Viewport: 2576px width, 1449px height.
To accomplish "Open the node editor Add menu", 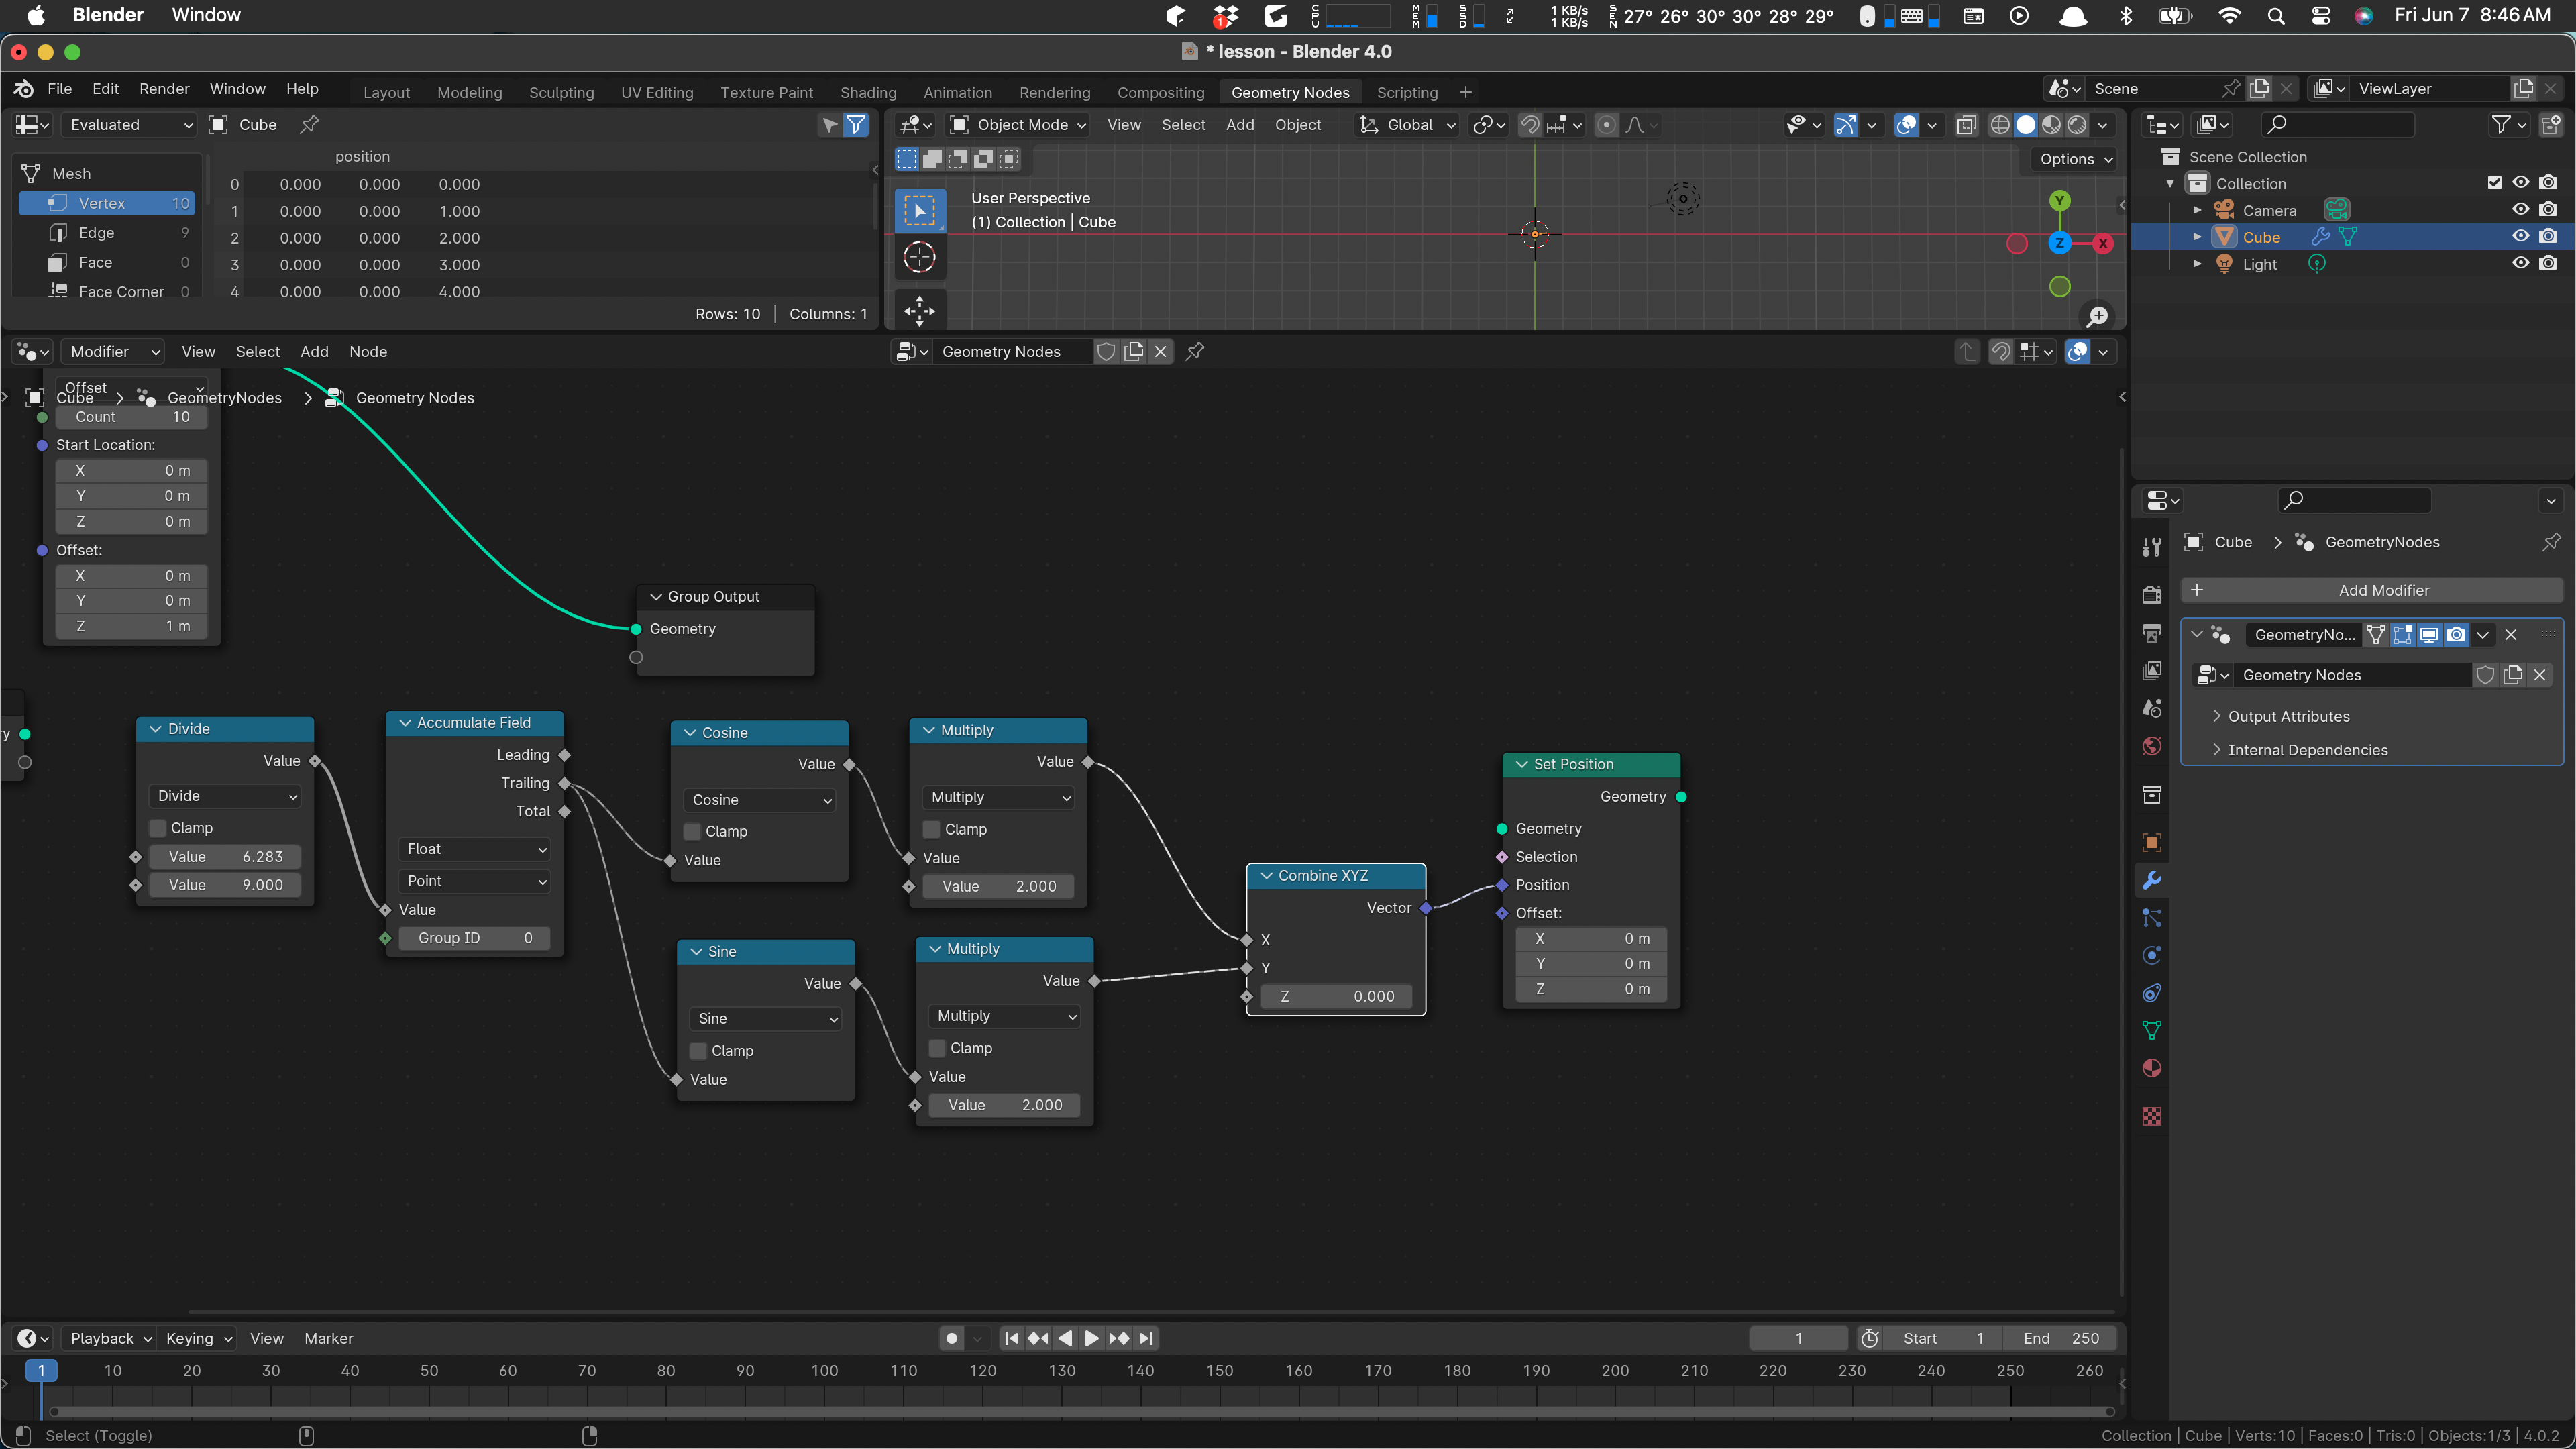I will [314, 351].
